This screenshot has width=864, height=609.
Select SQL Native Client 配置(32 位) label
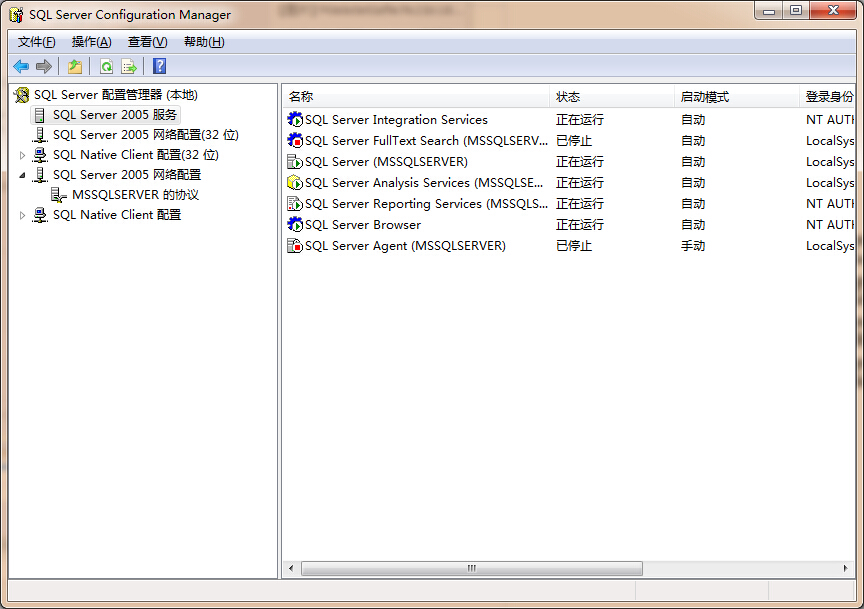[x=136, y=155]
